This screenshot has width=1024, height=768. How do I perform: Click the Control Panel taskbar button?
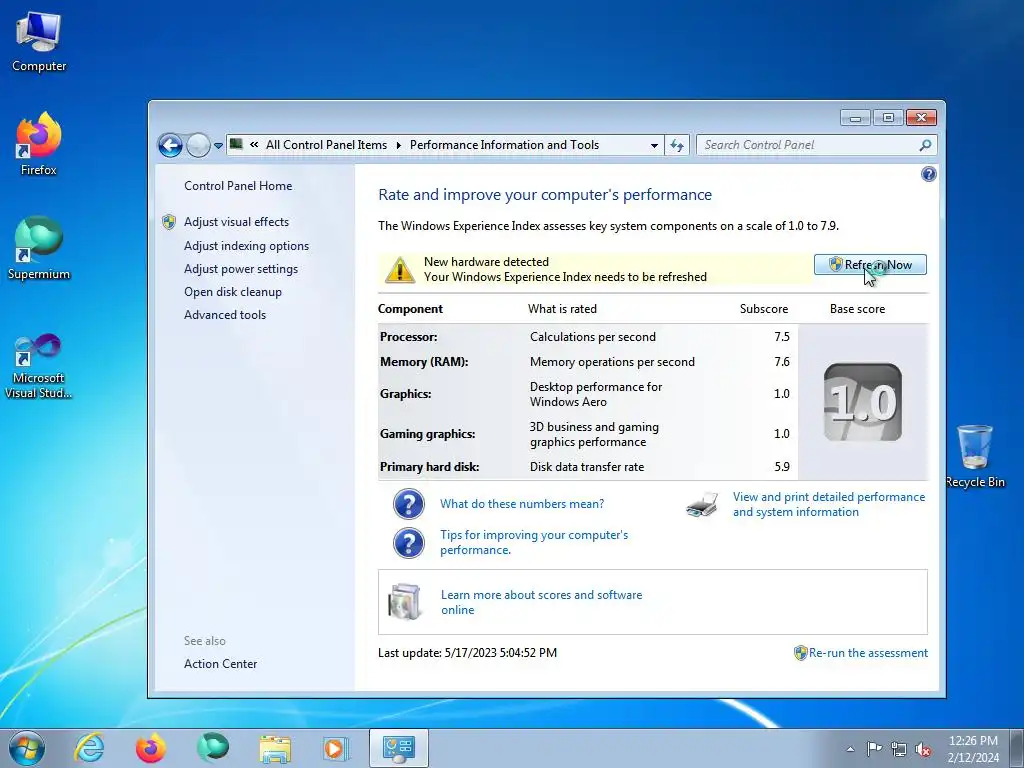(398, 748)
